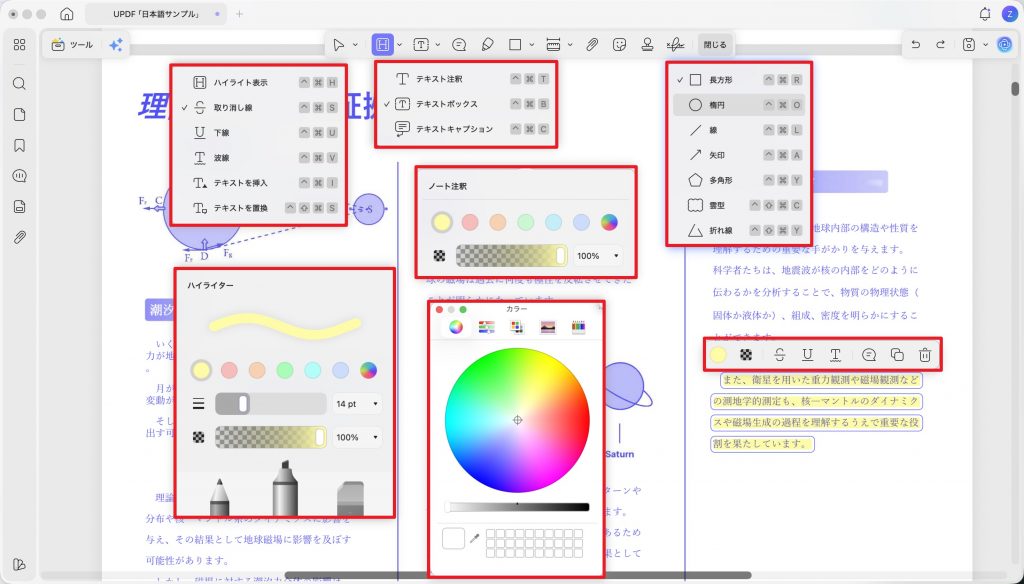Open the search panel in left sidebar
Screen dimensions: 1024x584
20,84
